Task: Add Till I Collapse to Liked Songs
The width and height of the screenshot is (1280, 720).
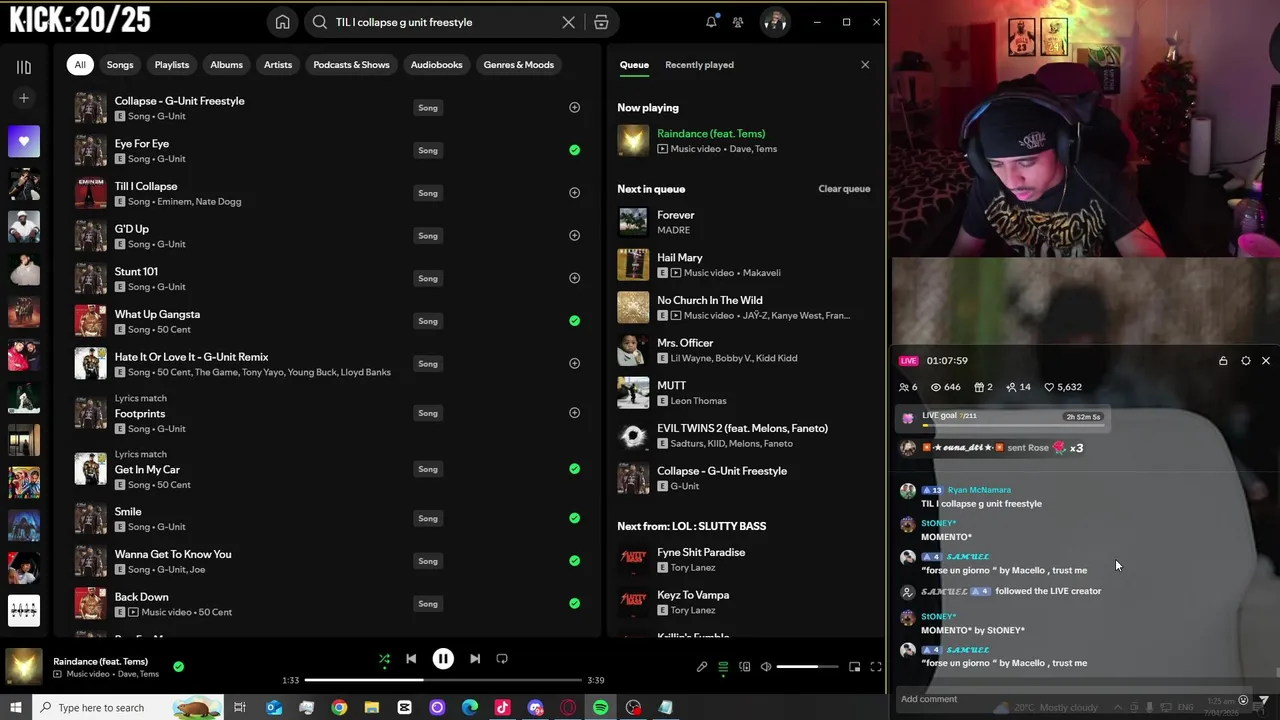Action: (574, 193)
